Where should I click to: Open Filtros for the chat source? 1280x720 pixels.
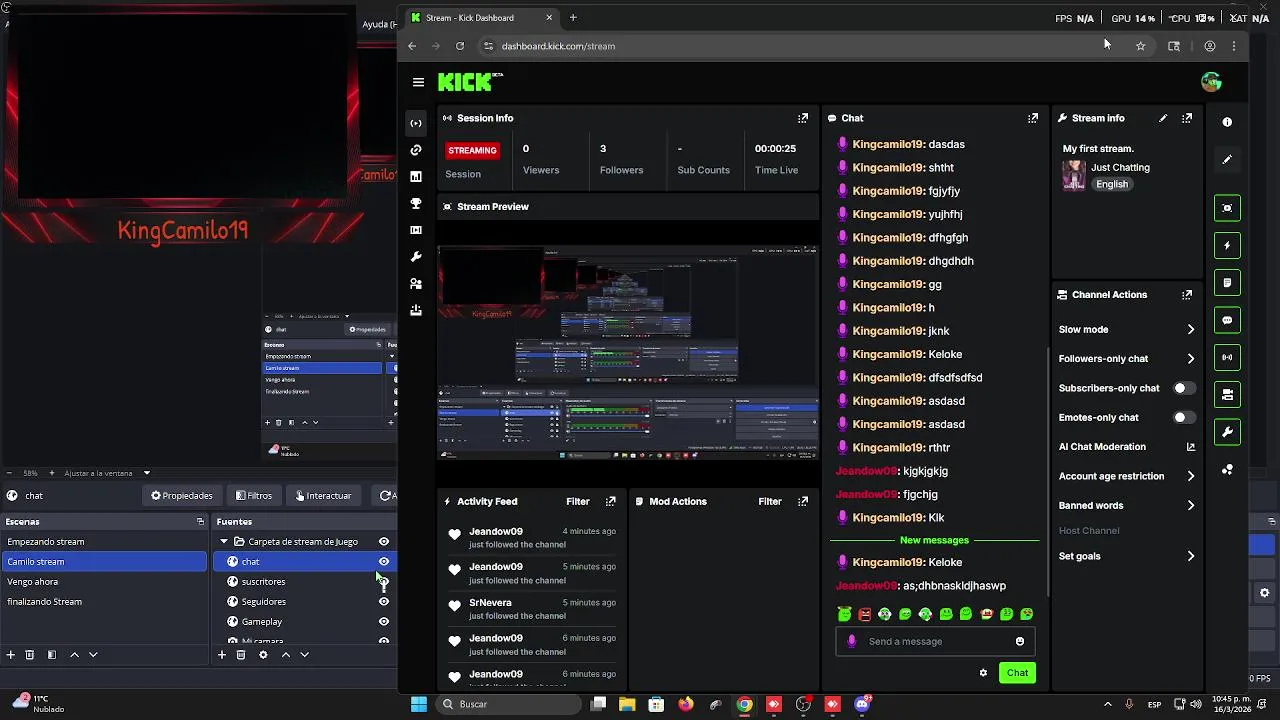point(254,496)
